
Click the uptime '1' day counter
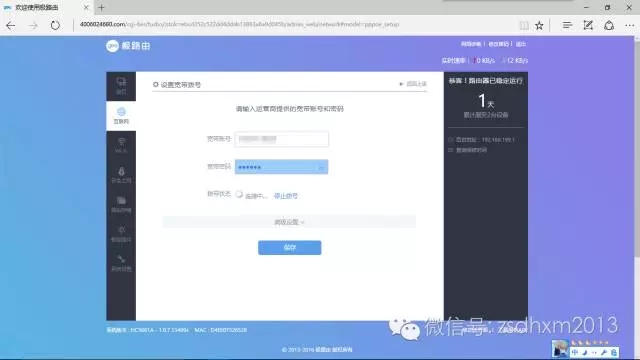pos(482,100)
